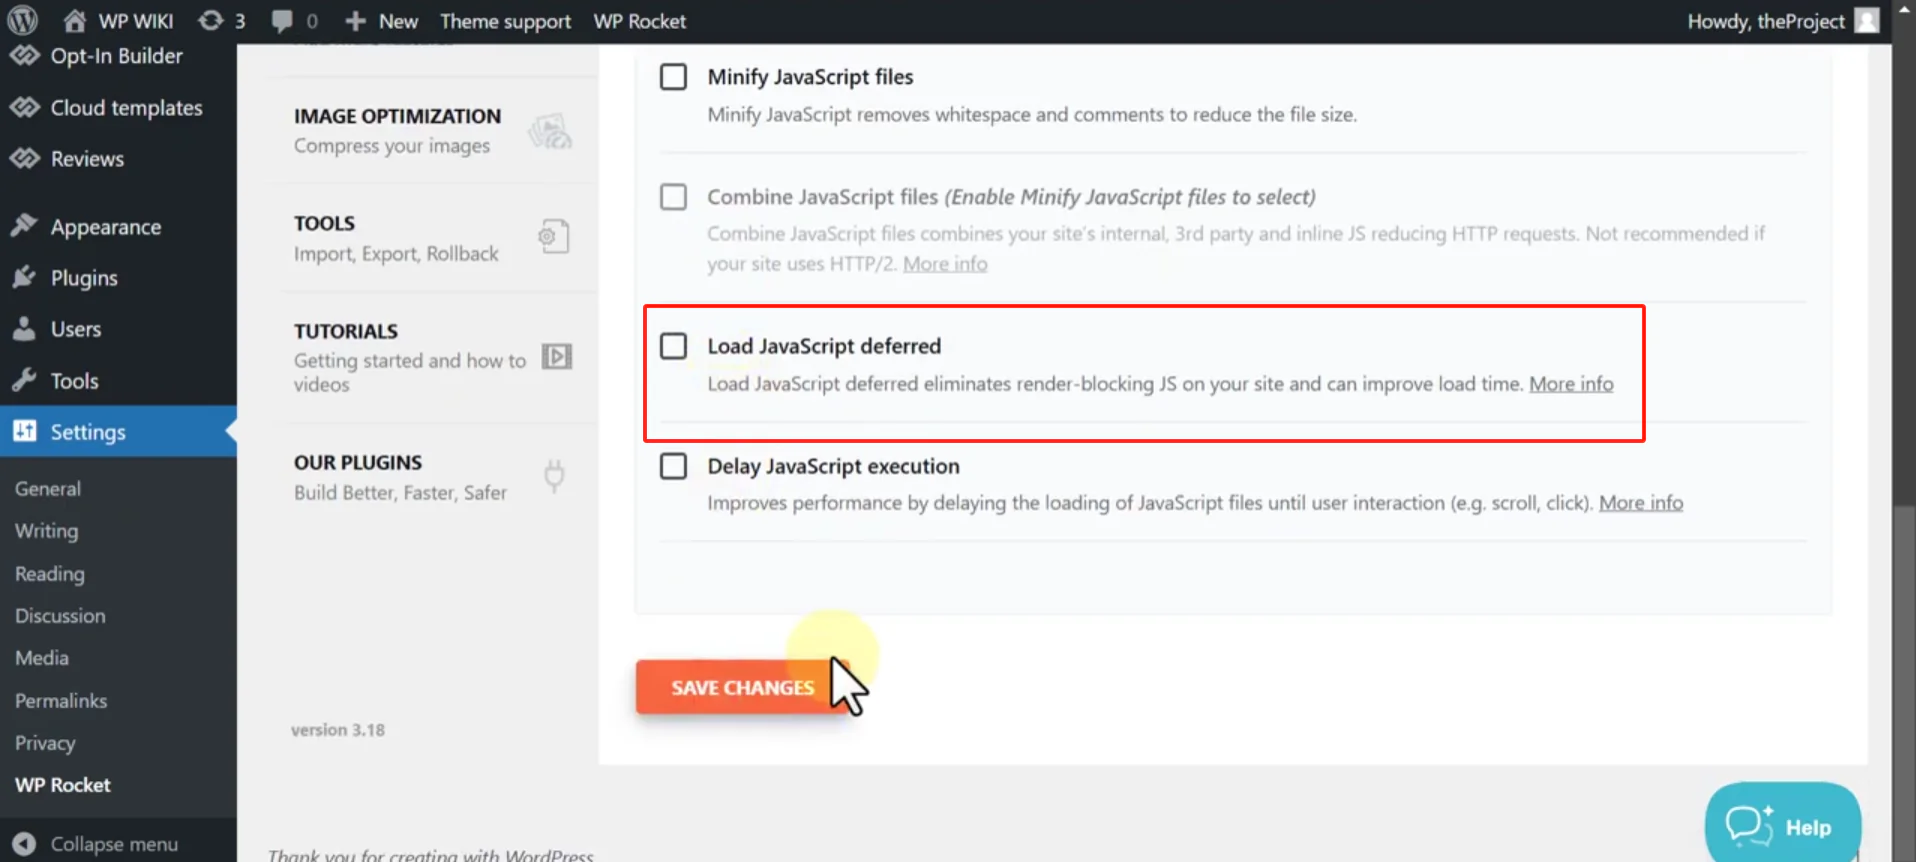
Task: Check Delay JavaScript execution option
Action: click(x=673, y=466)
